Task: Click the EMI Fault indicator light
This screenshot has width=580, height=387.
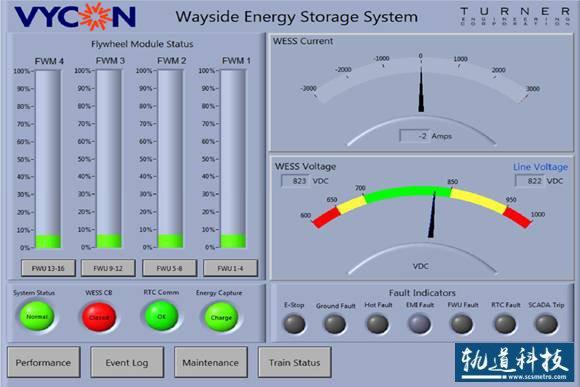Action: (x=419, y=324)
